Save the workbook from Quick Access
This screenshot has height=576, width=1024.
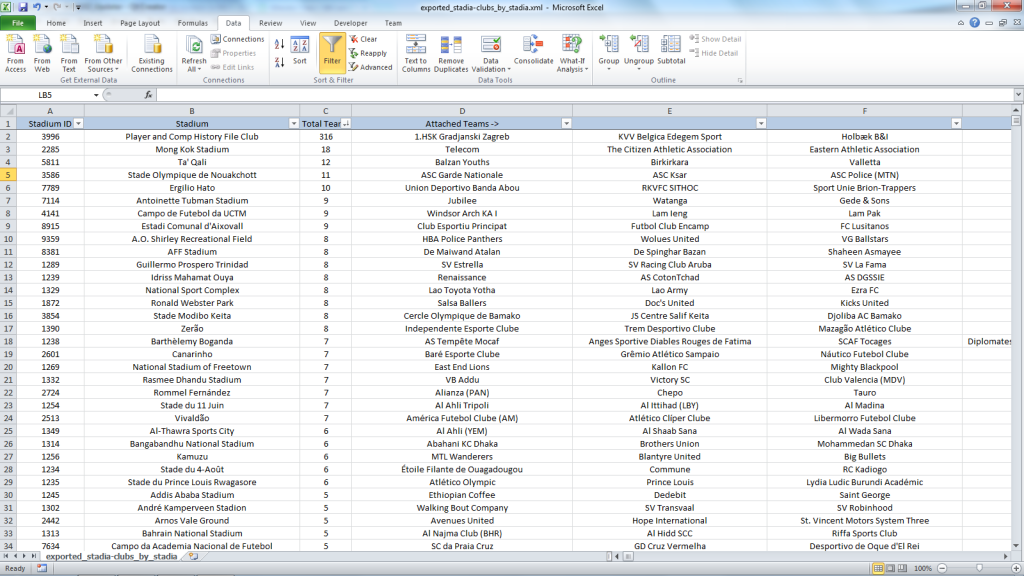(x=23, y=7)
